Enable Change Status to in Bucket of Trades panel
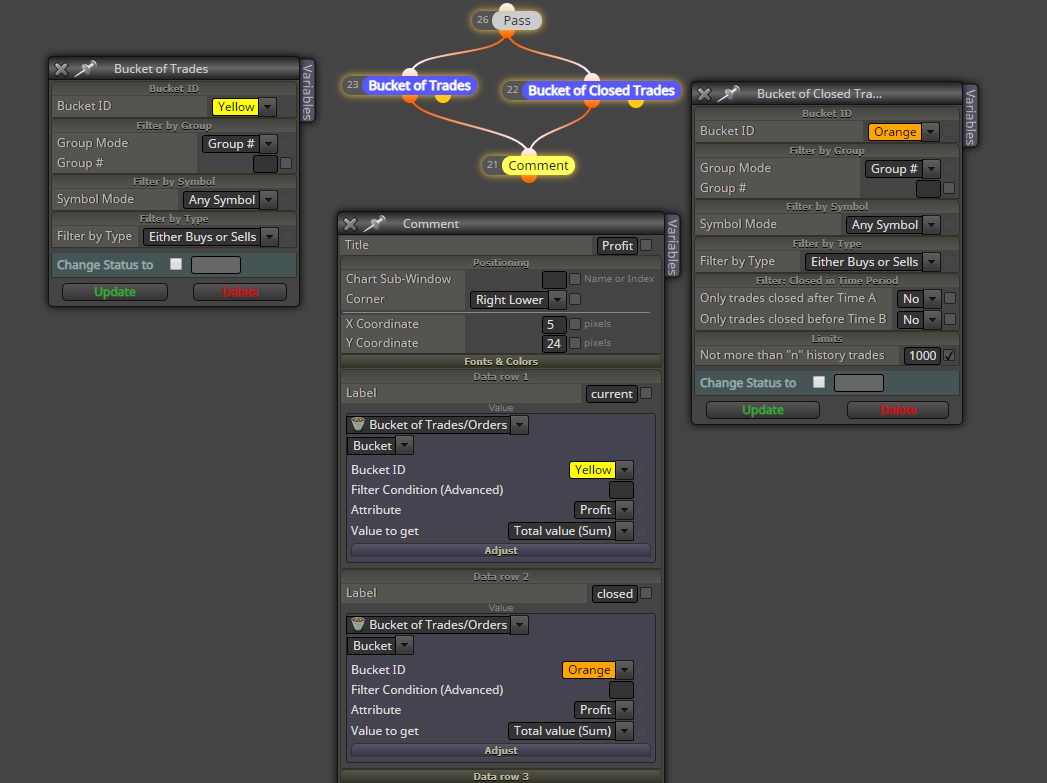This screenshot has width=1047, height=783. click(x=176, y=264)
